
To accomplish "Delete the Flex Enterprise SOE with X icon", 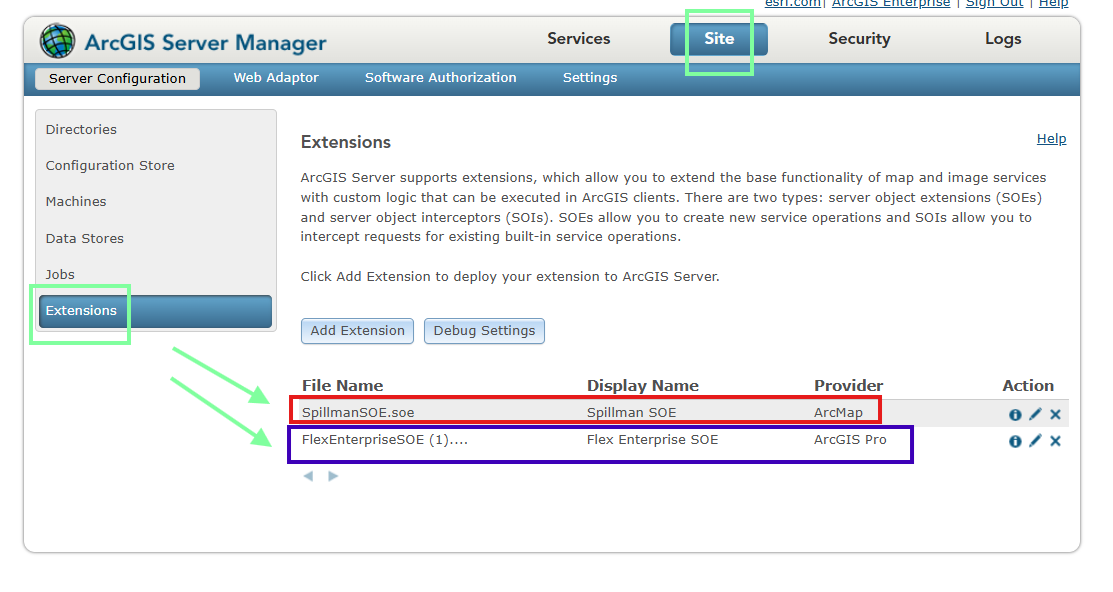I will (x=1055, y=441).
